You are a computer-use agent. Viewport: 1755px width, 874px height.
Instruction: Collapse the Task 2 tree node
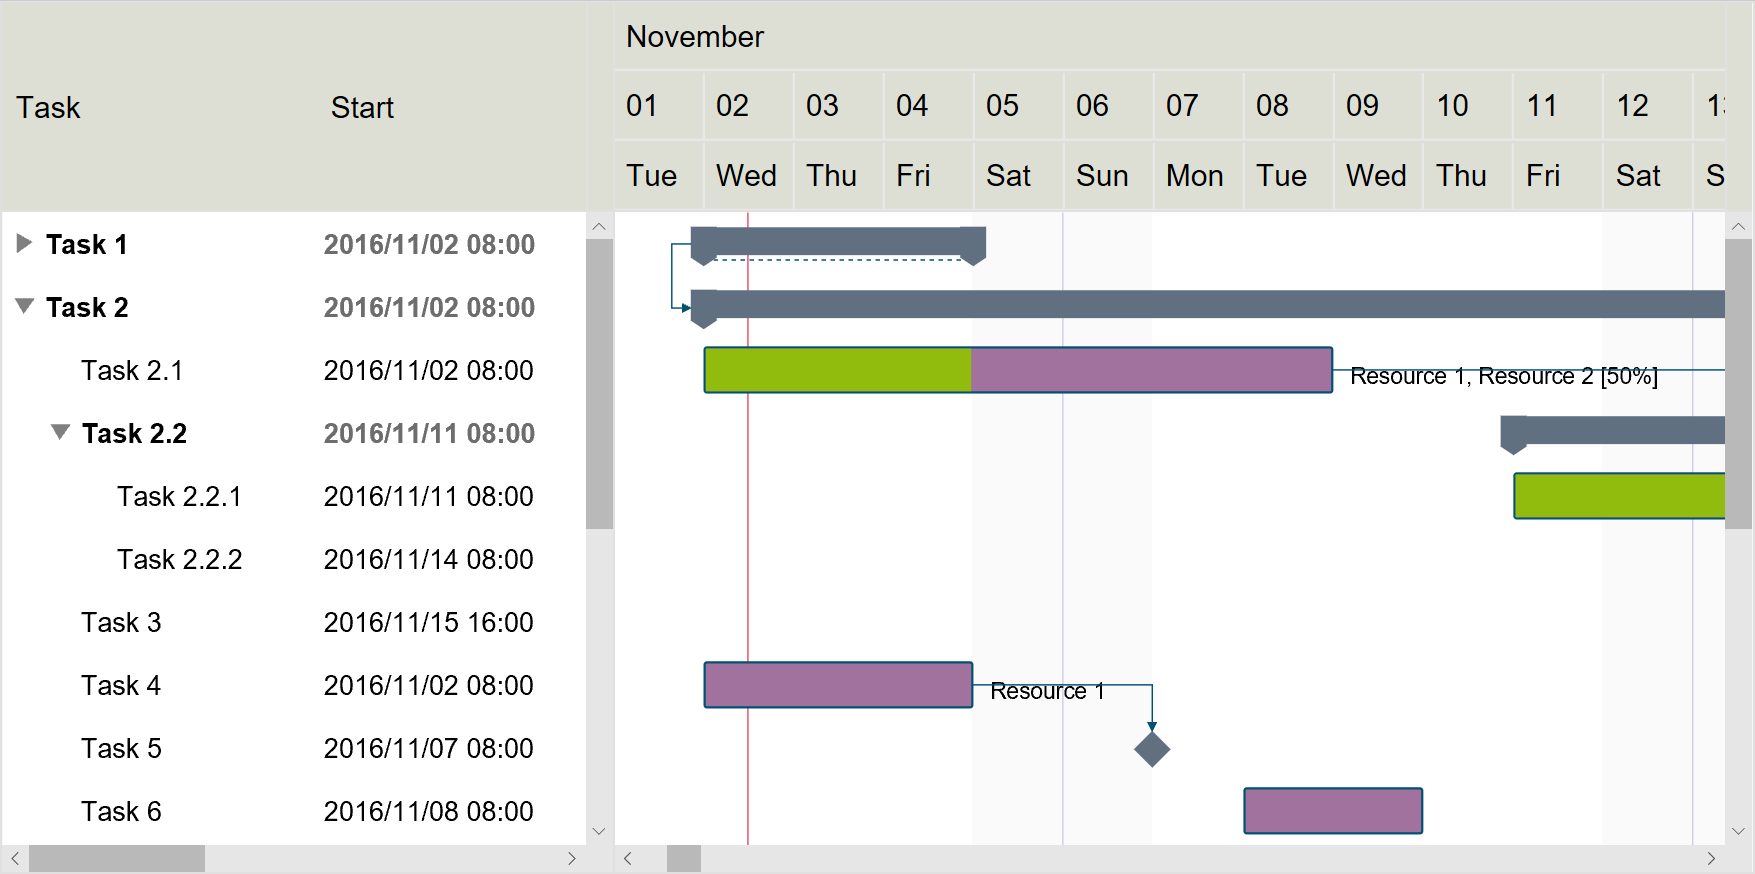(23, 306)
